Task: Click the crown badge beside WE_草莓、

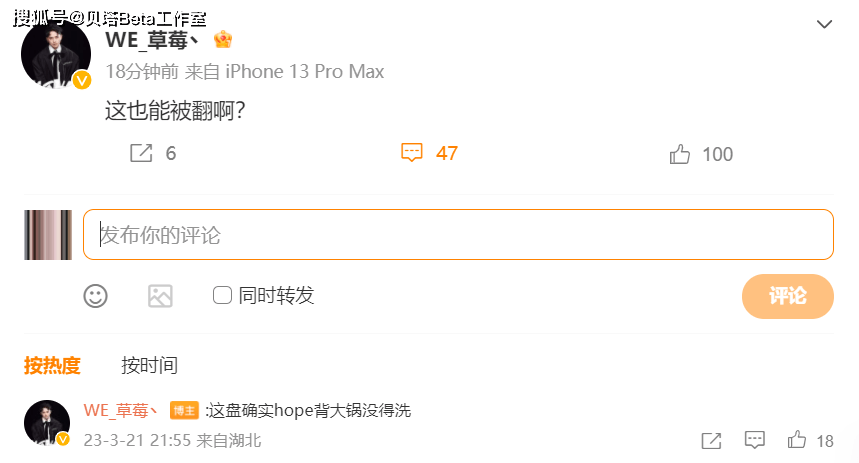Action: click(x=223, y=39)
